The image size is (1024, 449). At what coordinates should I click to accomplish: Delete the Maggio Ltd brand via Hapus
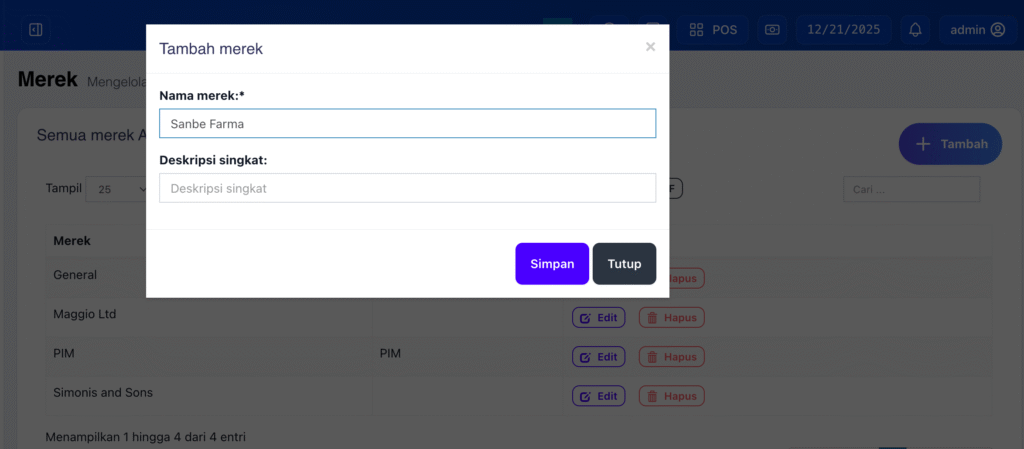[672, 318]
